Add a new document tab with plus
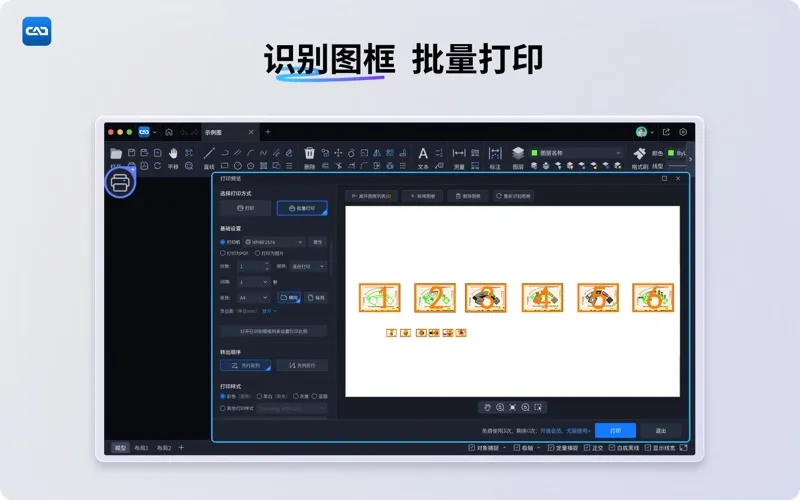 click(x=268, y=132)
